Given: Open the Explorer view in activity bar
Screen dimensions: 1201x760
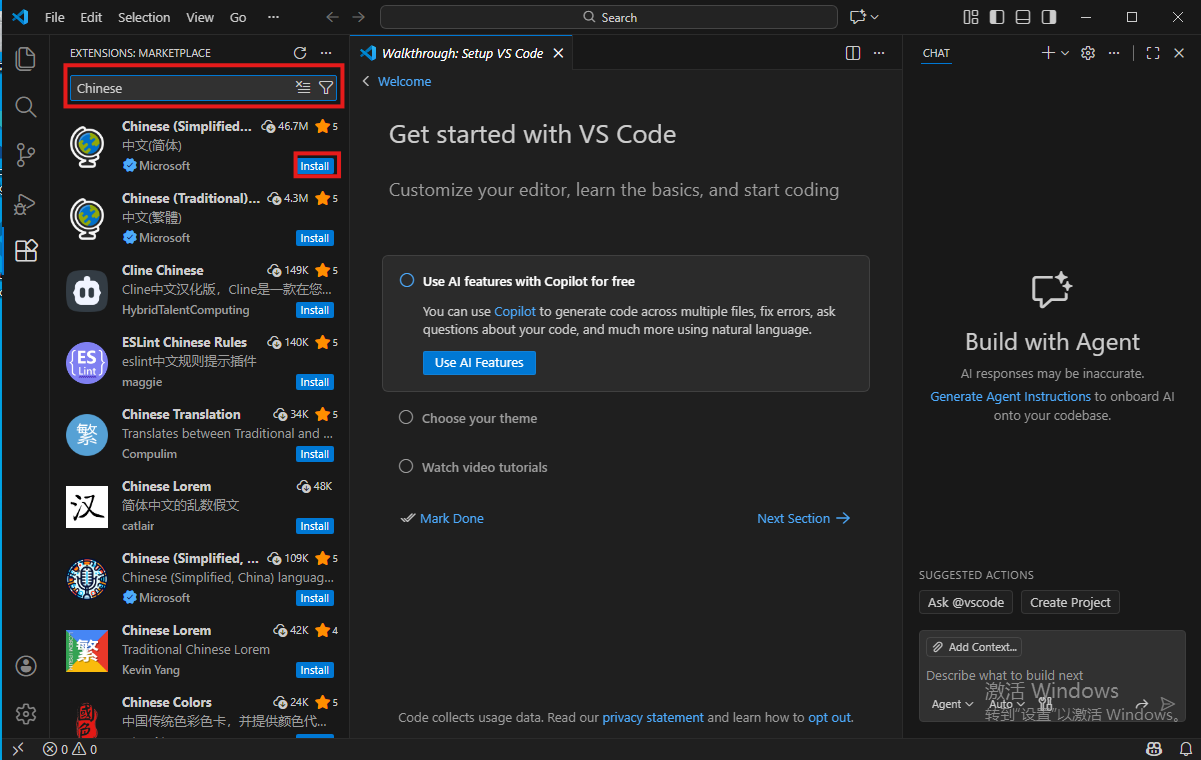Looking at the screenshot, I should (26, 59).
